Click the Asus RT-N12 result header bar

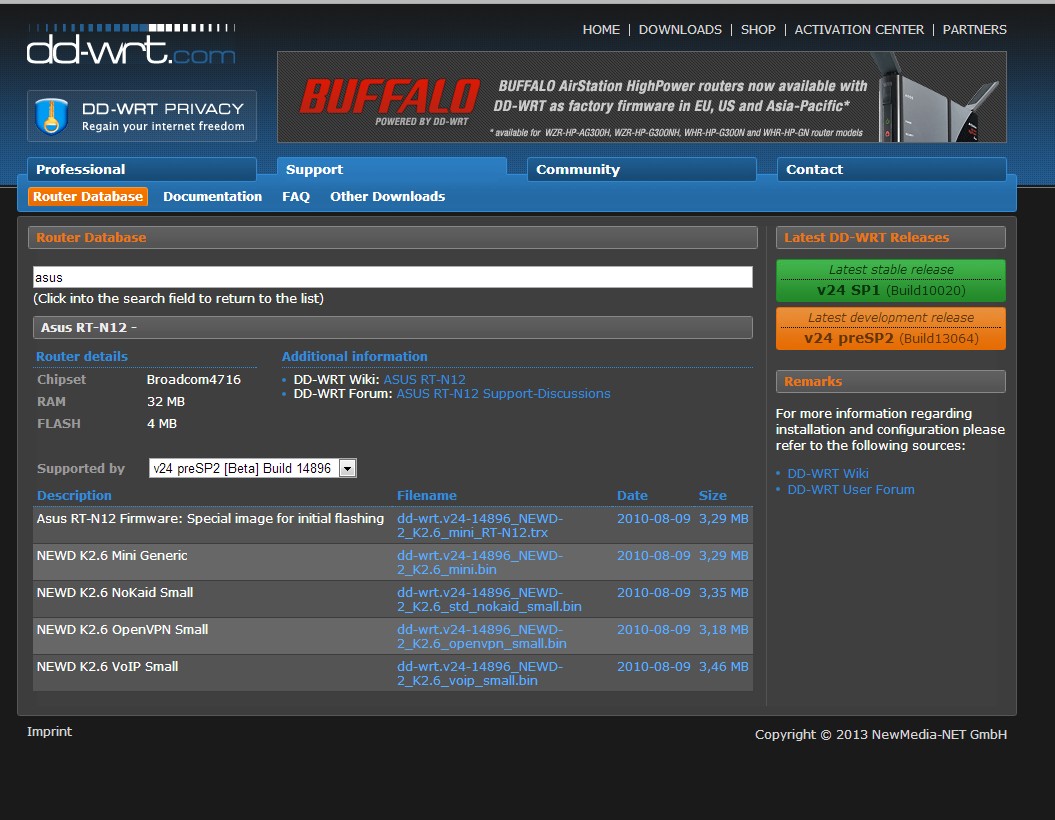[x=392, y=328]
